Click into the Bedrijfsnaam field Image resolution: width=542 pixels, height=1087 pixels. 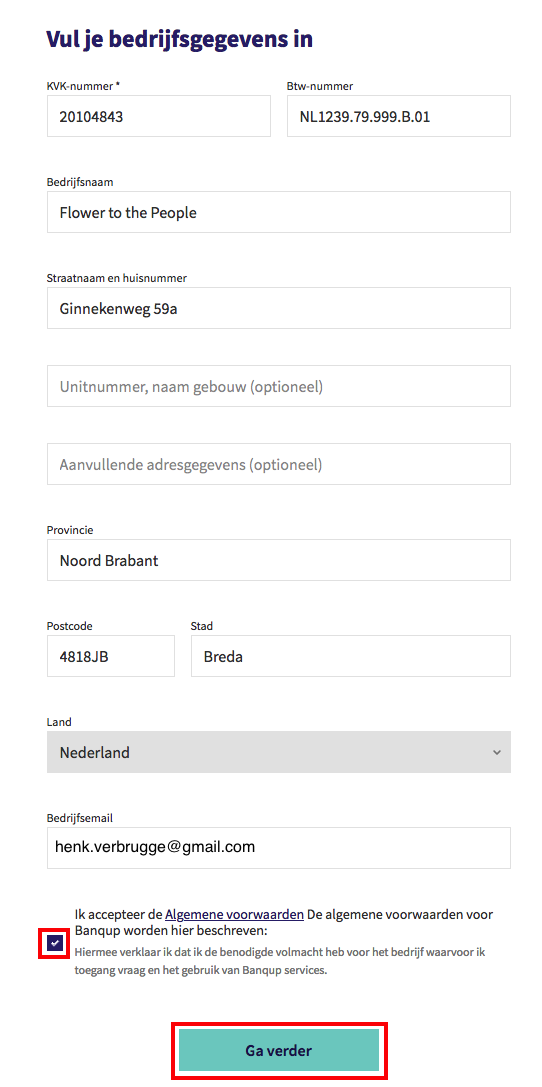(279, 212)
